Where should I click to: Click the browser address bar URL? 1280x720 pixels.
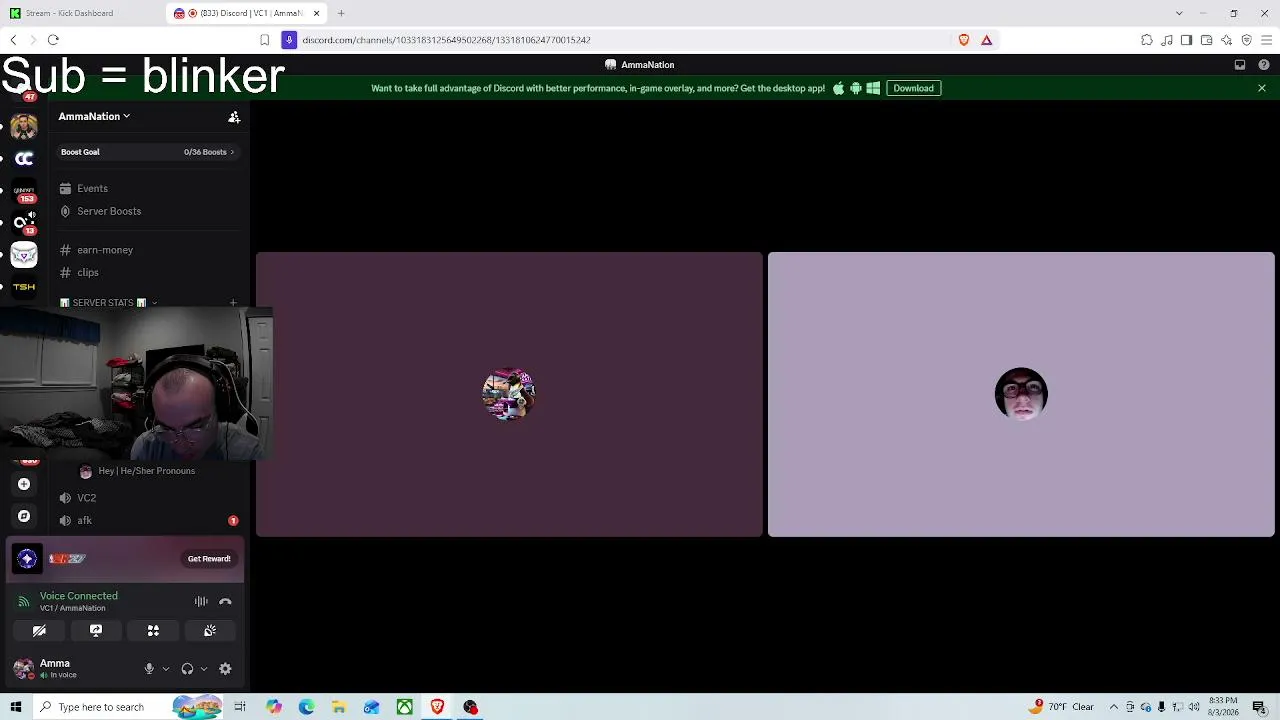(446, 40)
